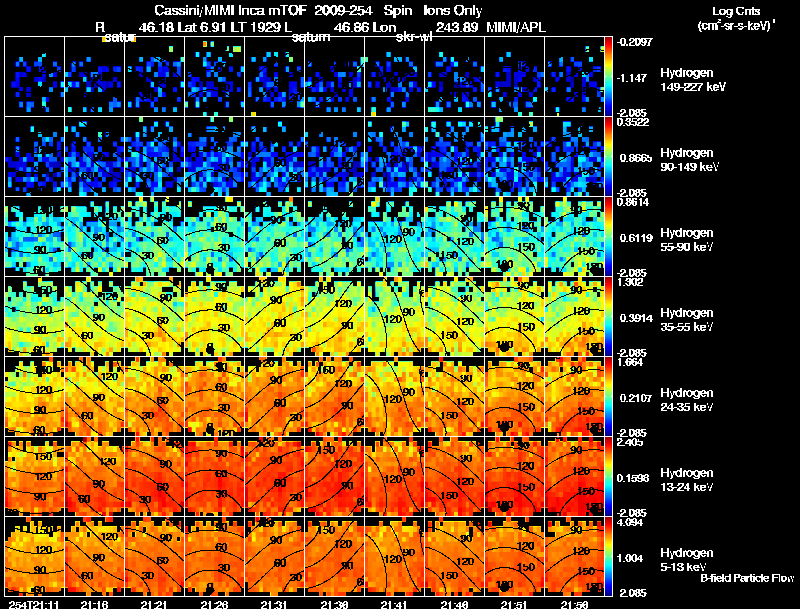
Task: Click the Hydrogen 55-90 keV color bar
Action: [608, 237]
